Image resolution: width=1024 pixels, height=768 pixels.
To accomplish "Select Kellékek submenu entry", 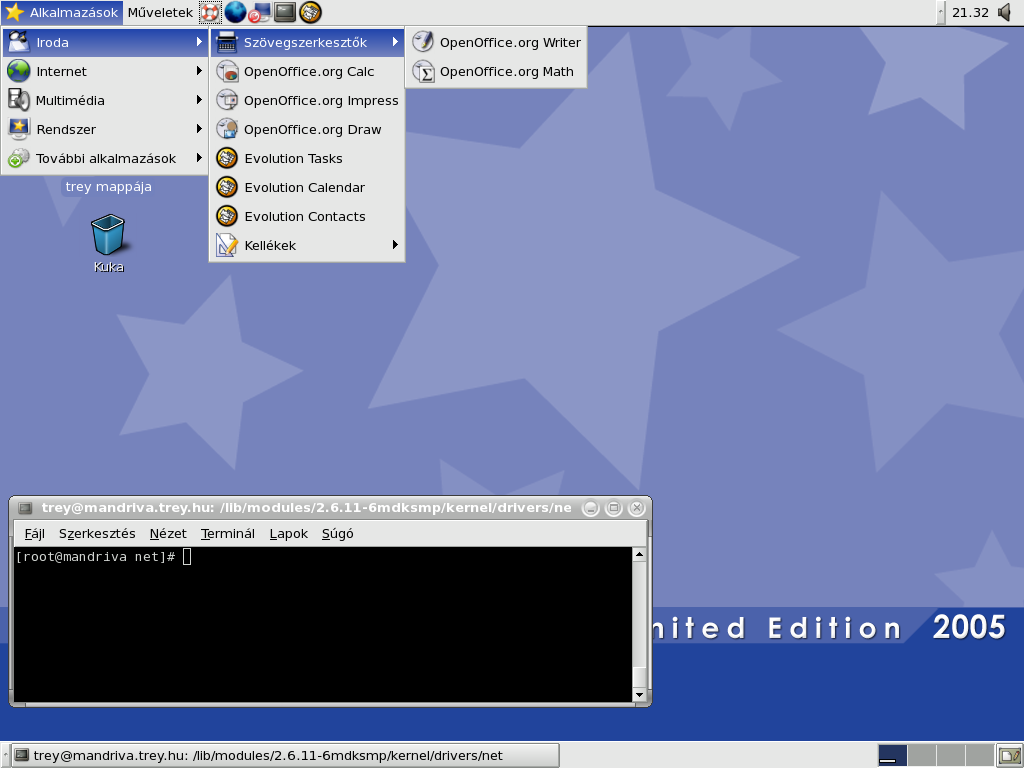I will (307, 246).
